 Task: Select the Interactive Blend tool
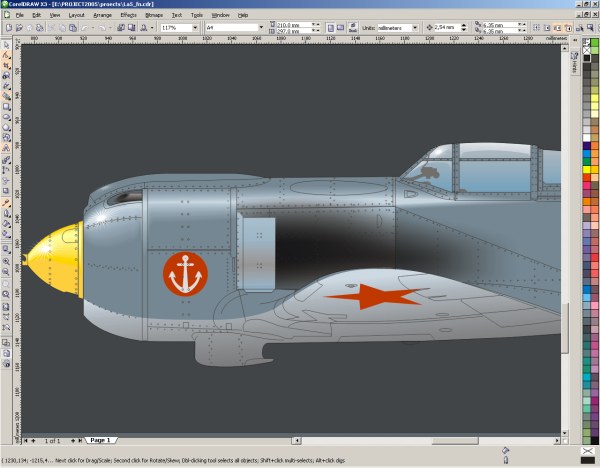coord(6,160)
